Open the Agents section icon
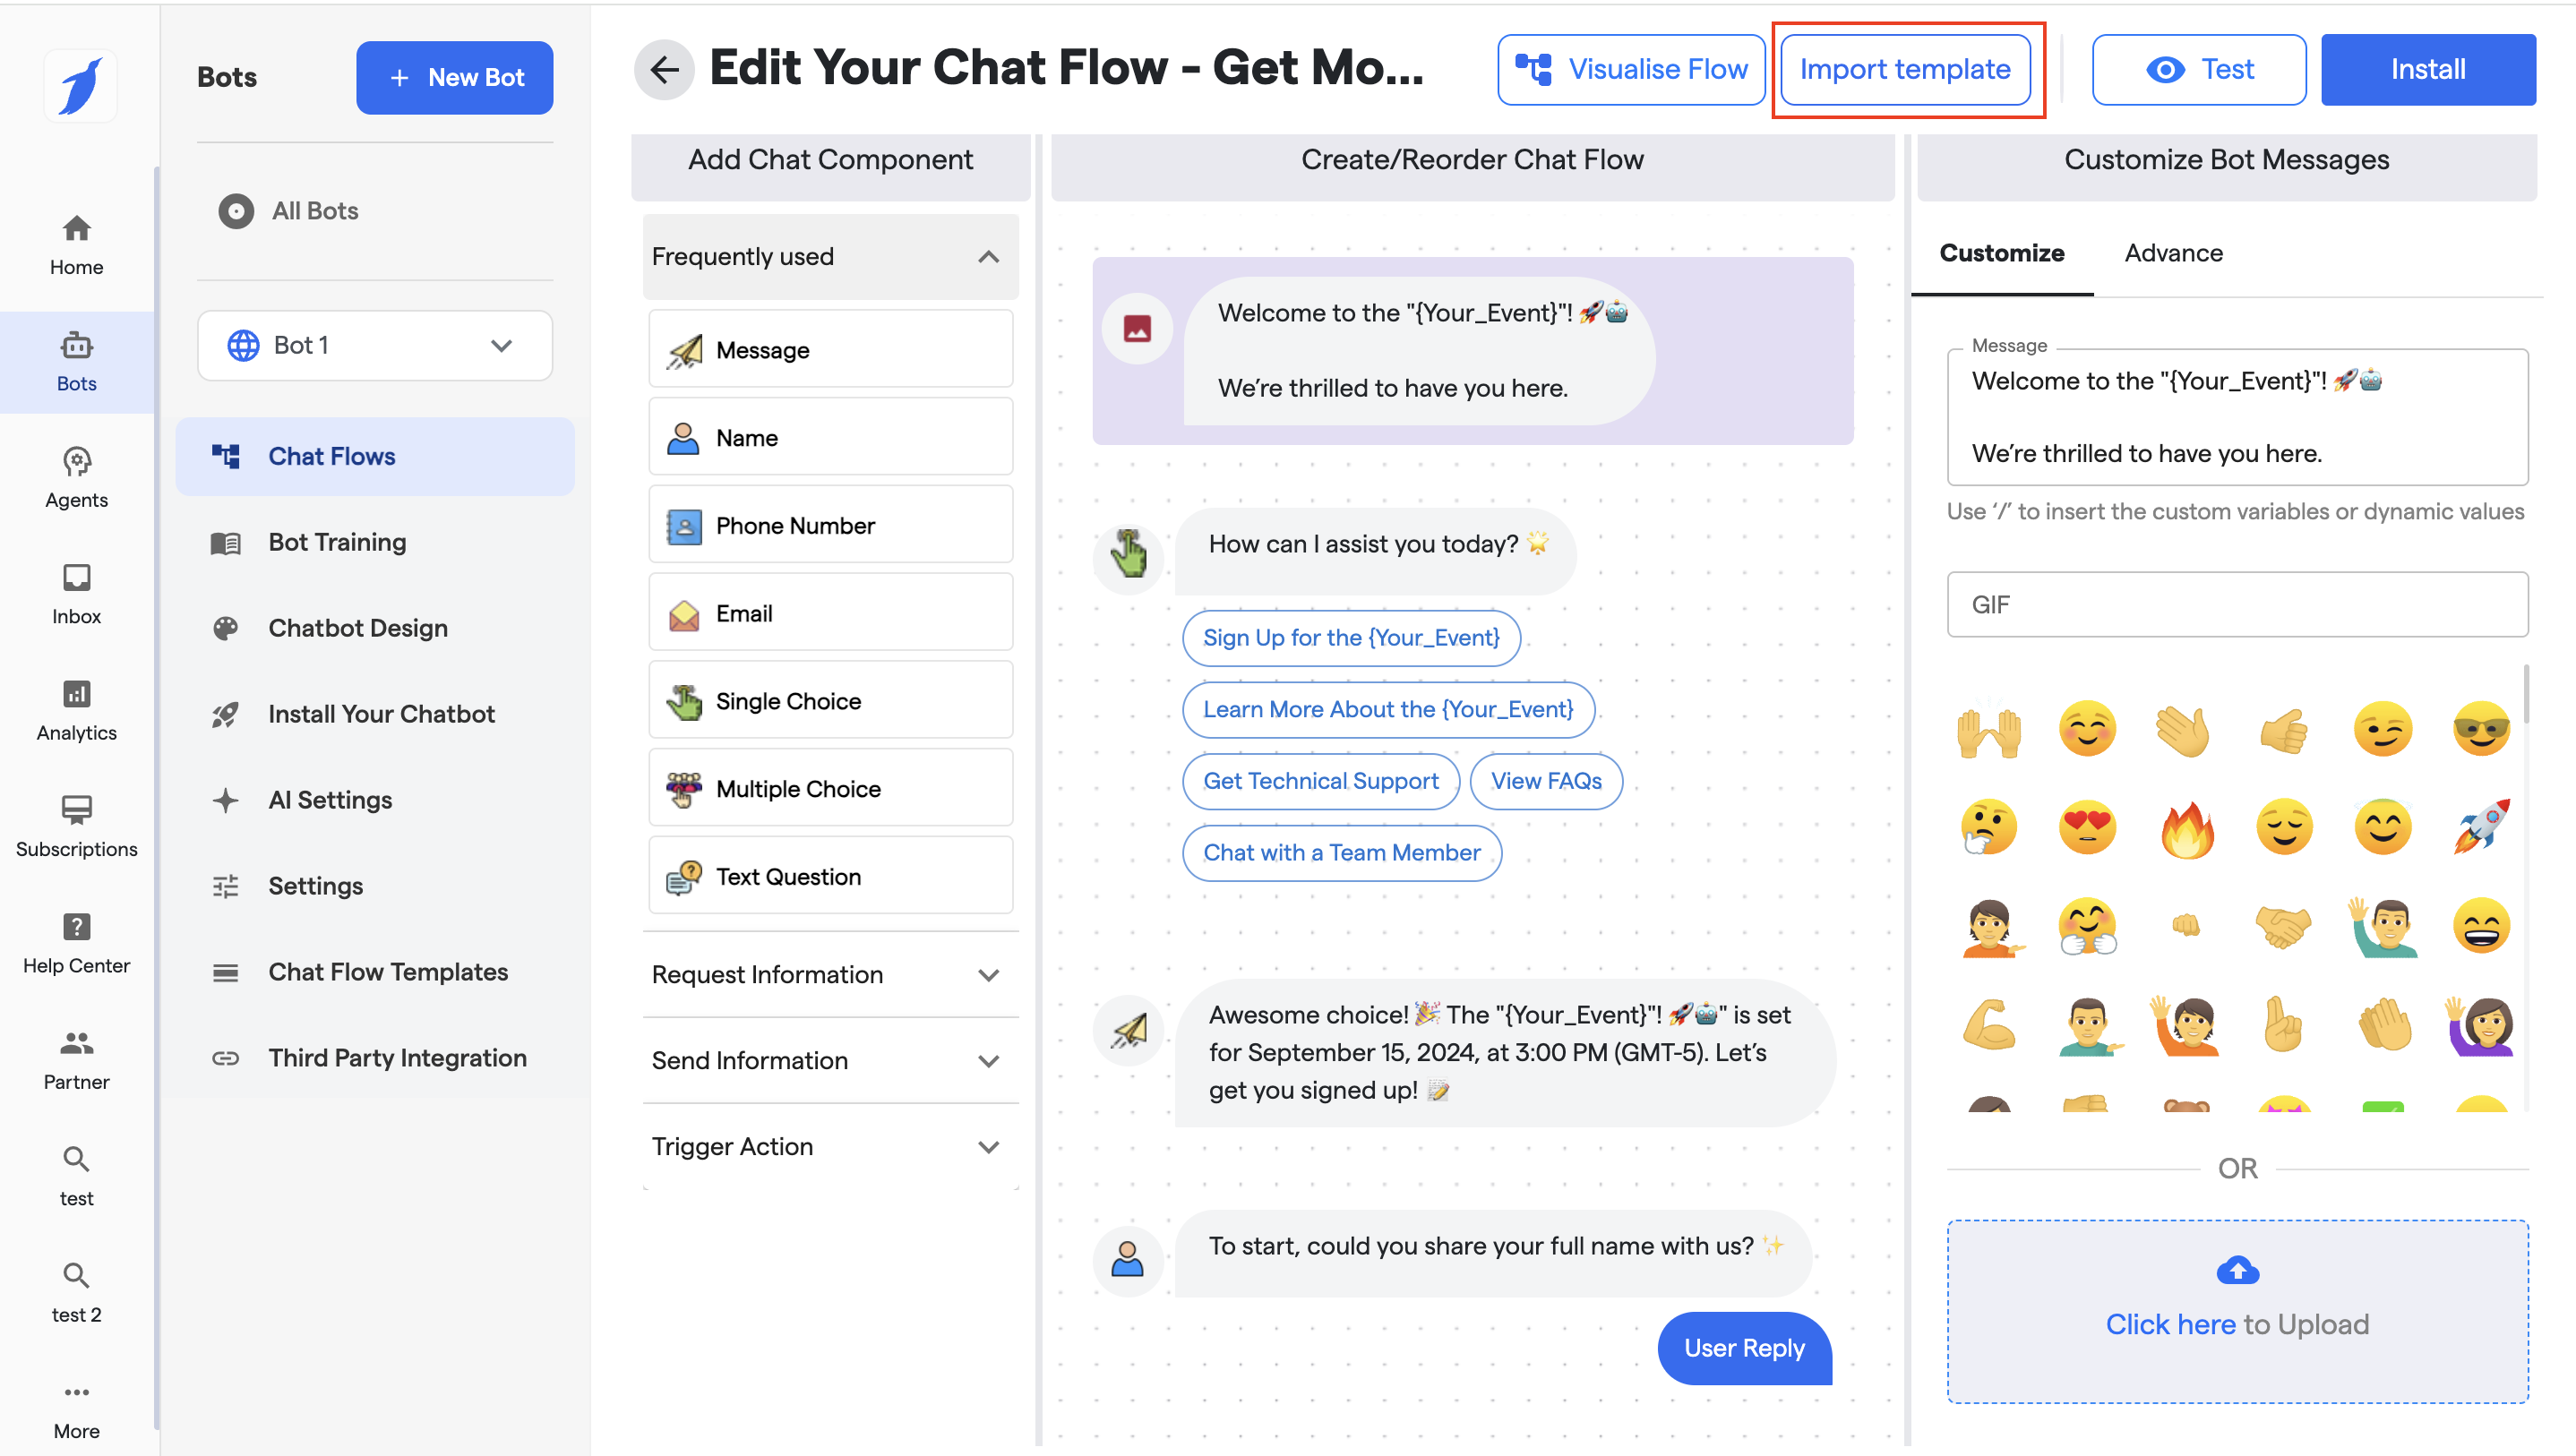The width and height of the screenshot is (2576, 1456). [77, 476]
